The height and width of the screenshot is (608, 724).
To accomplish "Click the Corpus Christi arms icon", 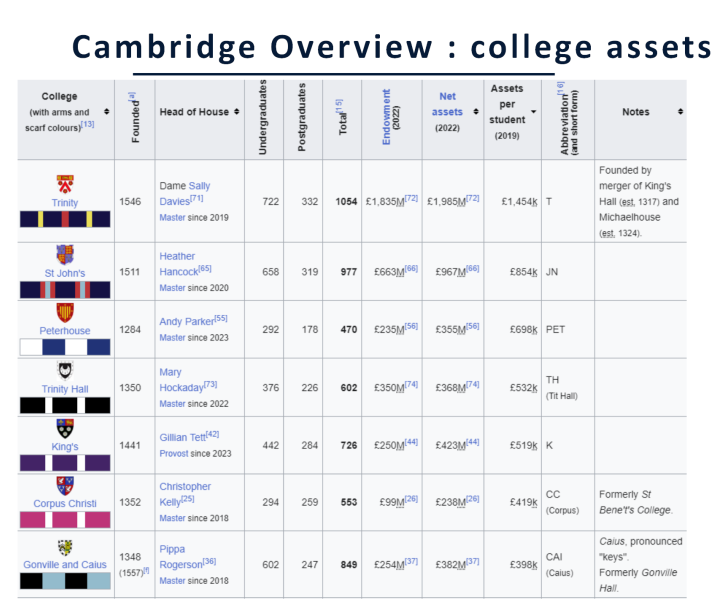I will click(65, 486).
